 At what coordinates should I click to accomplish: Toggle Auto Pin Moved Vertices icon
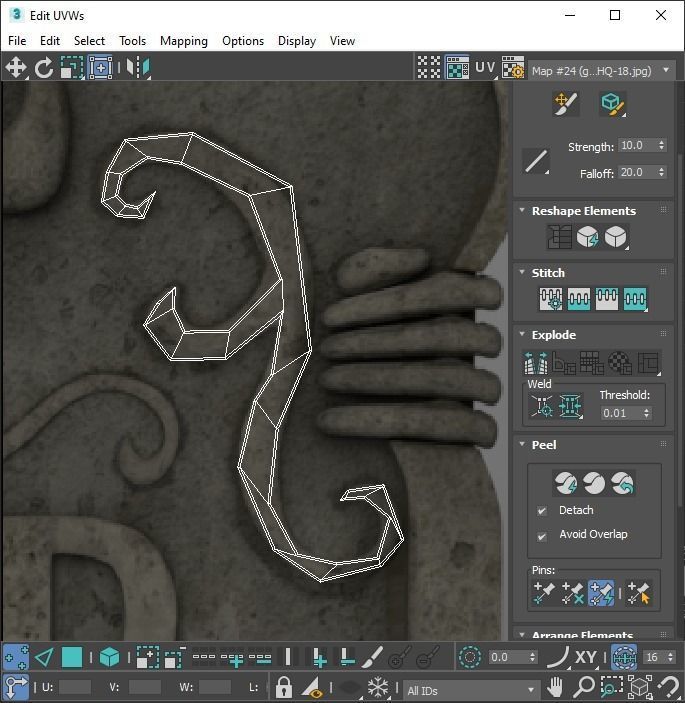point(601,593)
